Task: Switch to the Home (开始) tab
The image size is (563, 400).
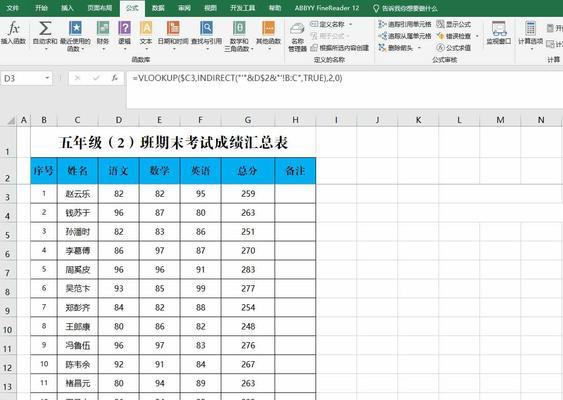Action: [x=41, y=8]
